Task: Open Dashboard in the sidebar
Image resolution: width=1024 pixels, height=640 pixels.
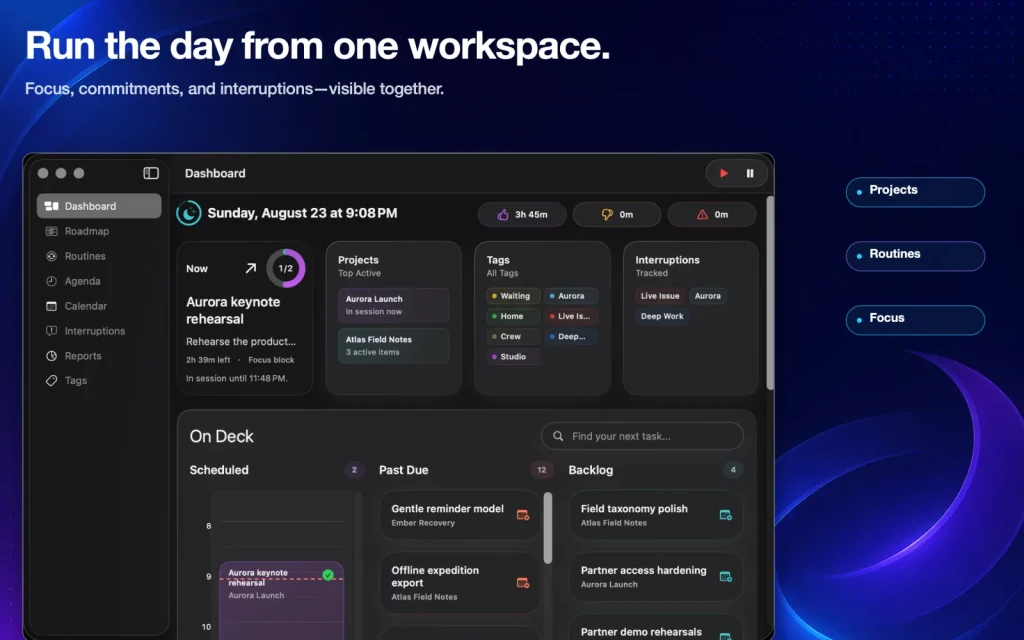Action: point(99,206)
